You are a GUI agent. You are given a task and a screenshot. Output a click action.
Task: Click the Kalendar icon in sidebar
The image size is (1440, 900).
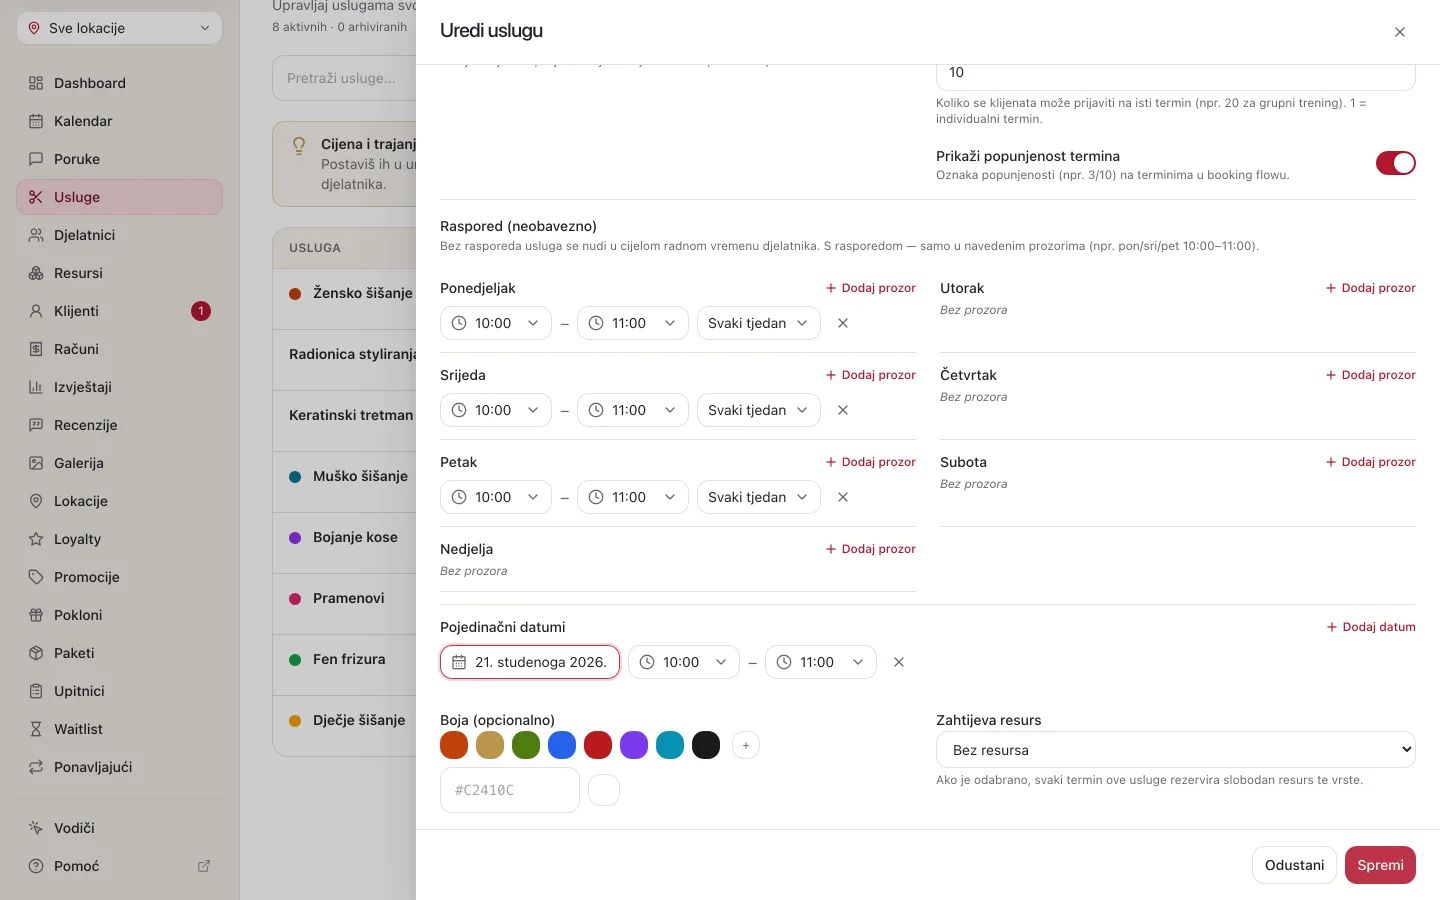[36, 121]
